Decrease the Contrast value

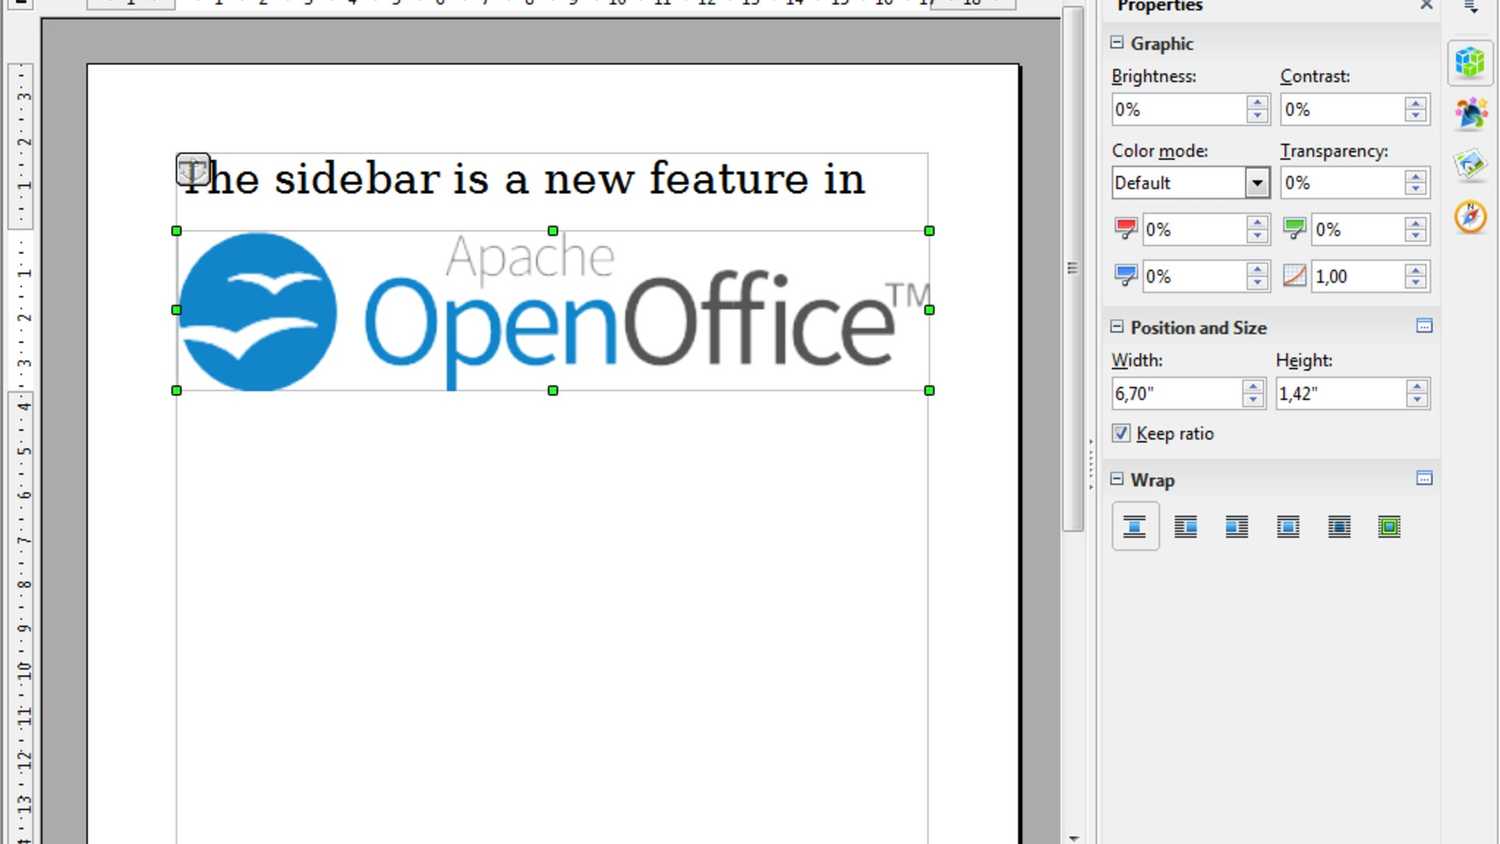pyautogui.click(x=1416, y=117)
